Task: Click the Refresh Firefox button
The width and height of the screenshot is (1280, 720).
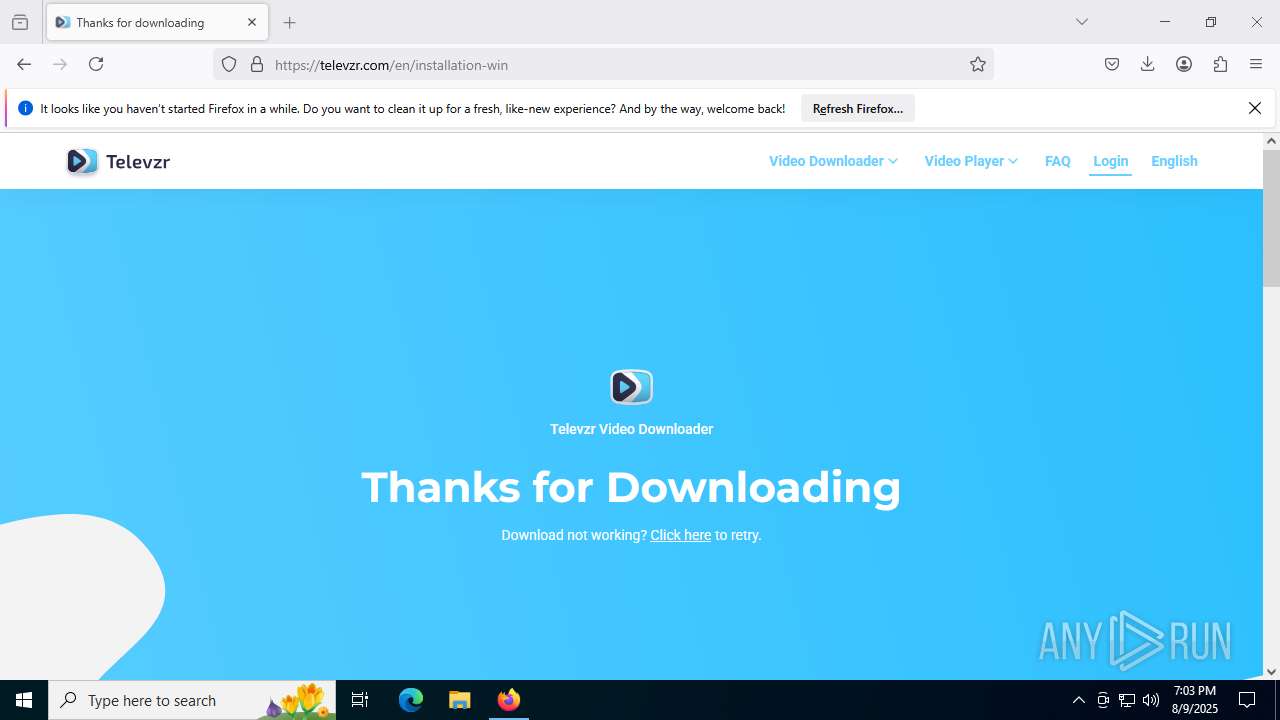Action: [x=858, y=108]
